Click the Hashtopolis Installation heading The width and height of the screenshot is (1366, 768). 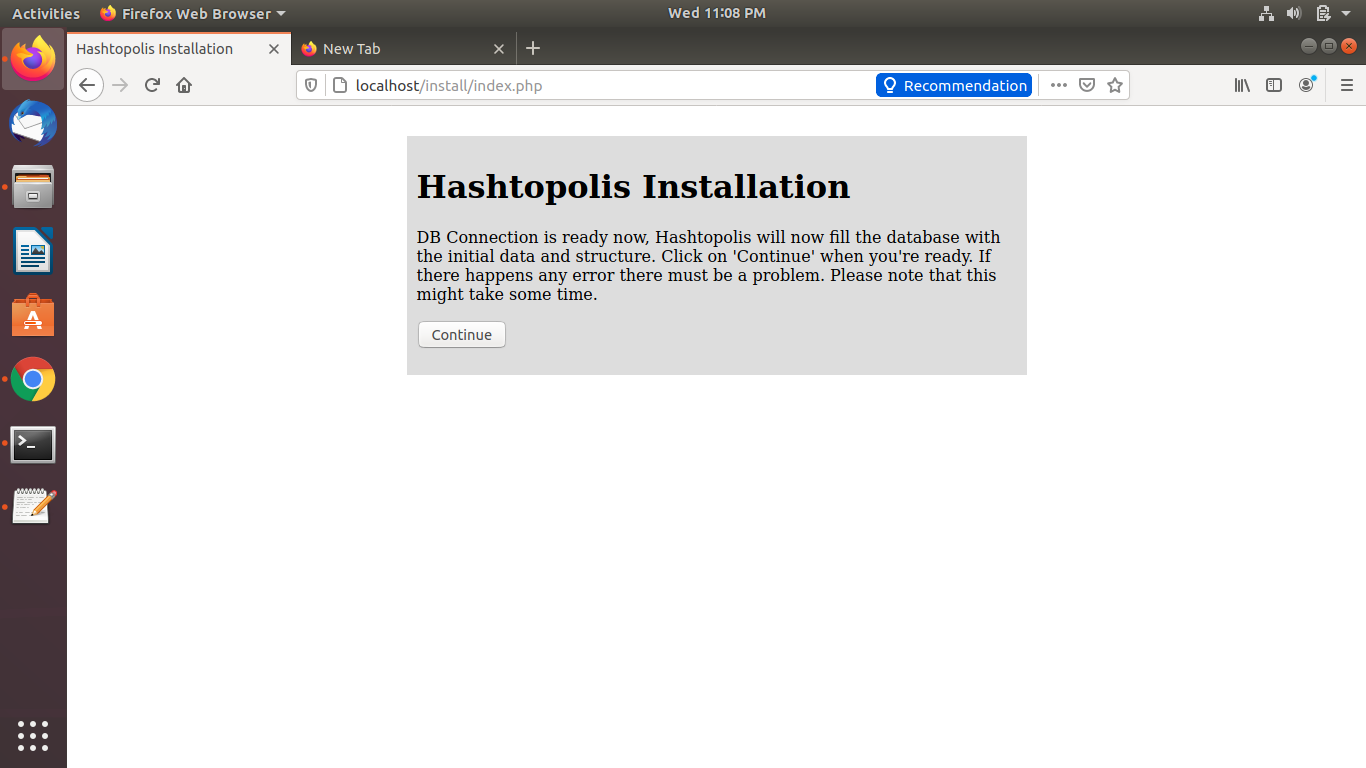click(x=633, y=186)
